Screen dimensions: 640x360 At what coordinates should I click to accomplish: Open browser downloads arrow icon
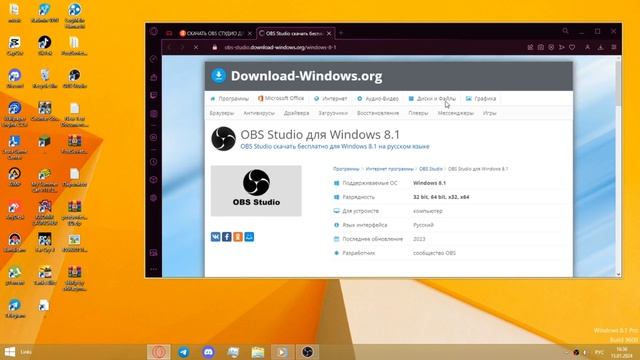click(x=600, y=47)
